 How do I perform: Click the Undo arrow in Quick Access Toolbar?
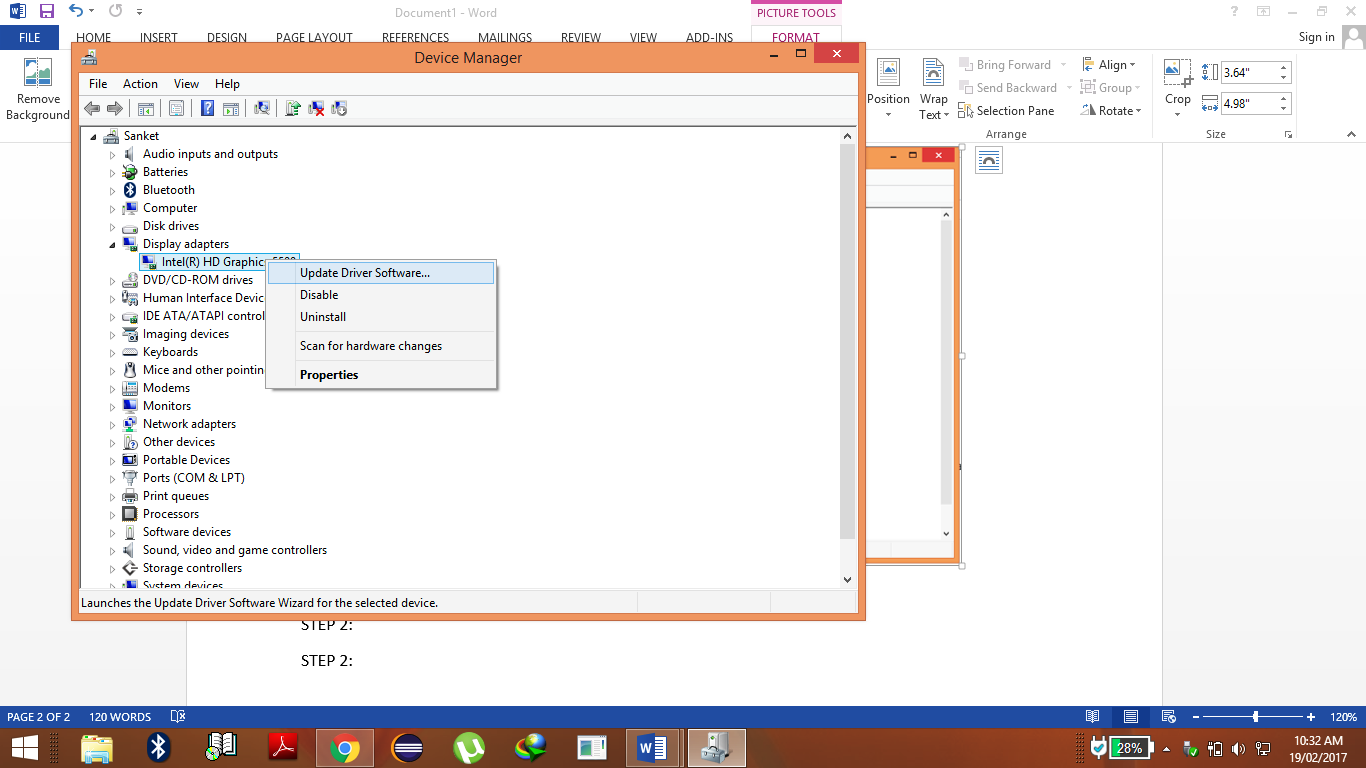[77, 12]
